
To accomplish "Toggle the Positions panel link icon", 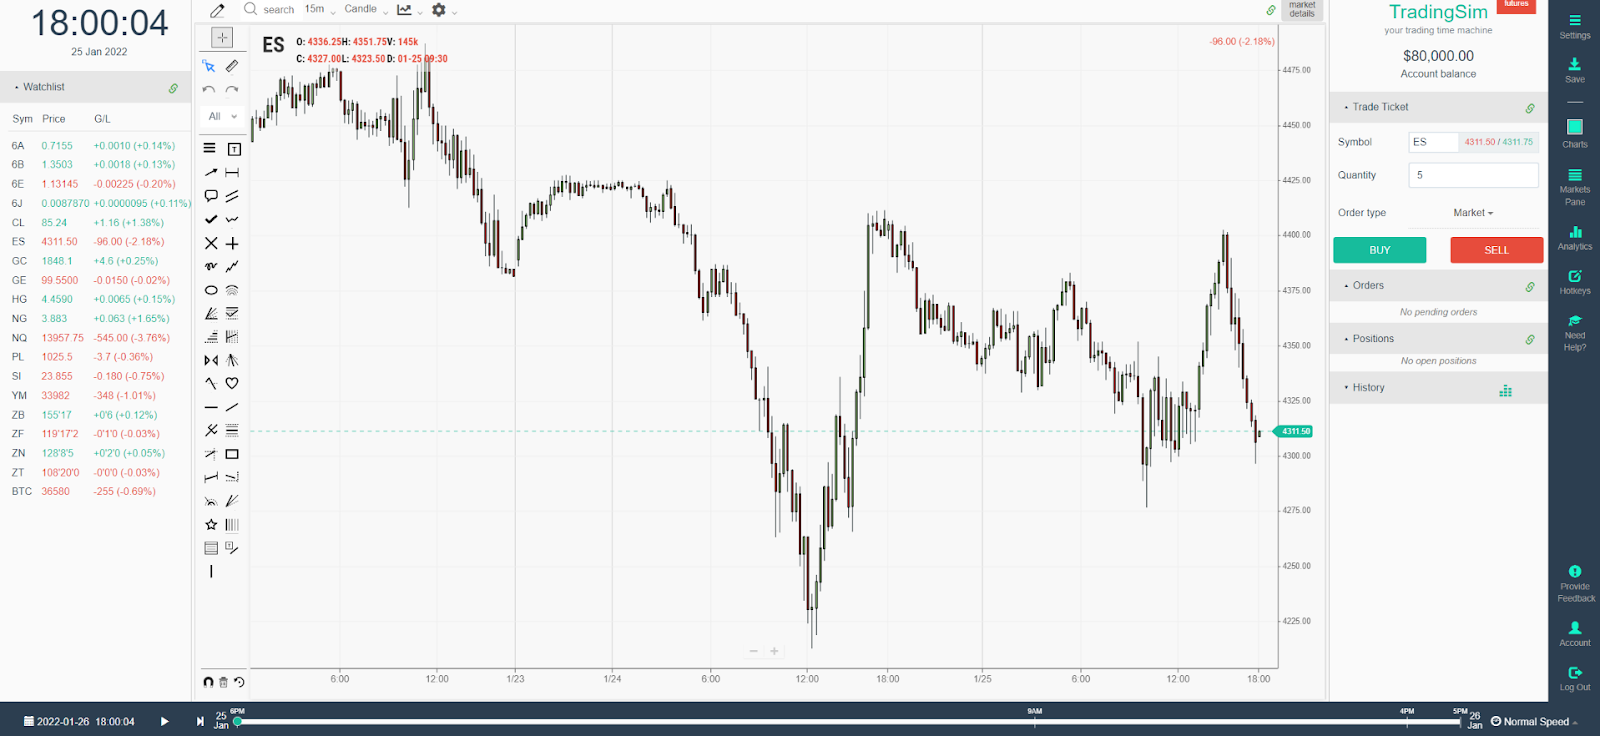I will click(x=1530, y=340).
